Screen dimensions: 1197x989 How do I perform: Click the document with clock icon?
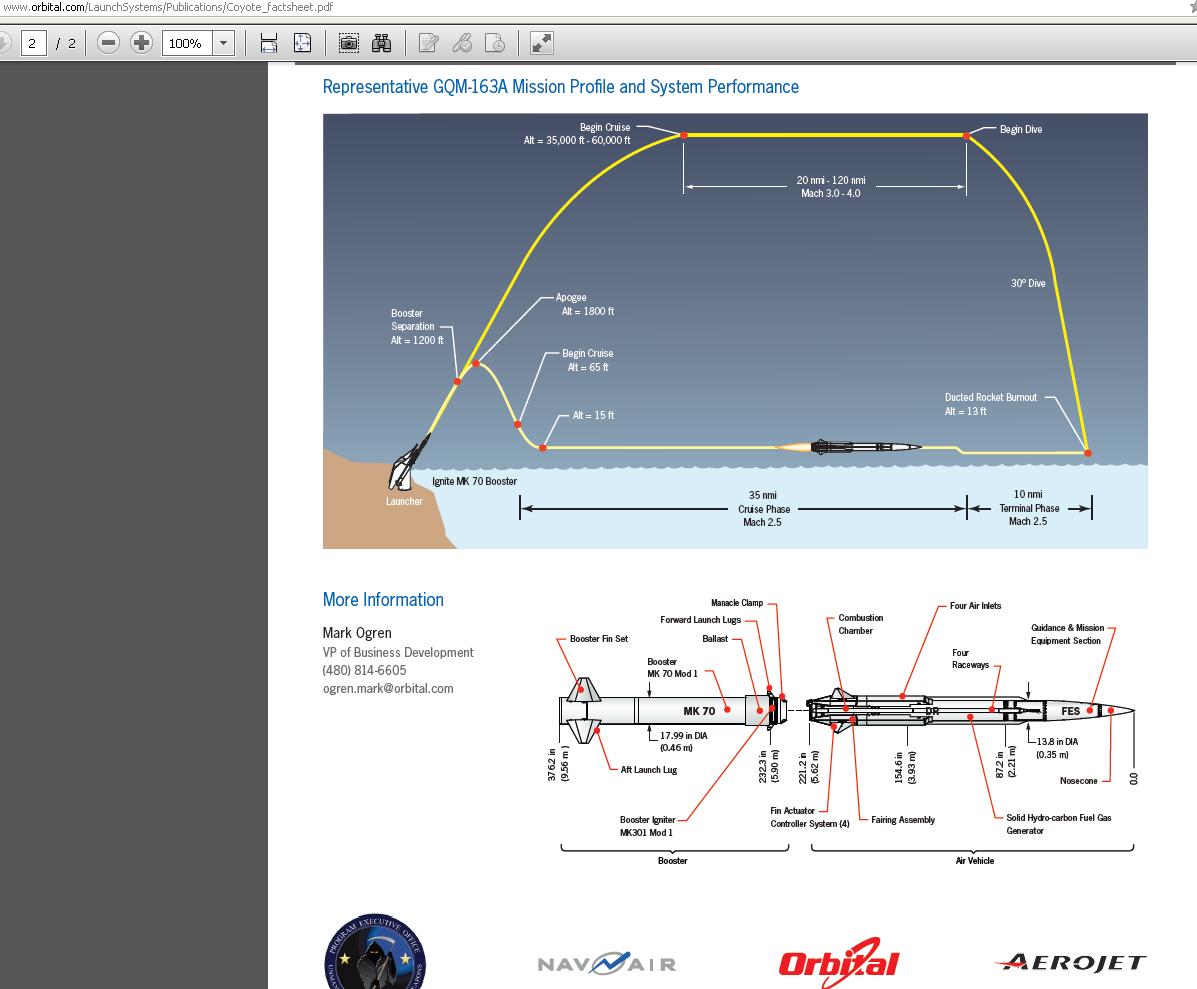[x=495, y=43]
